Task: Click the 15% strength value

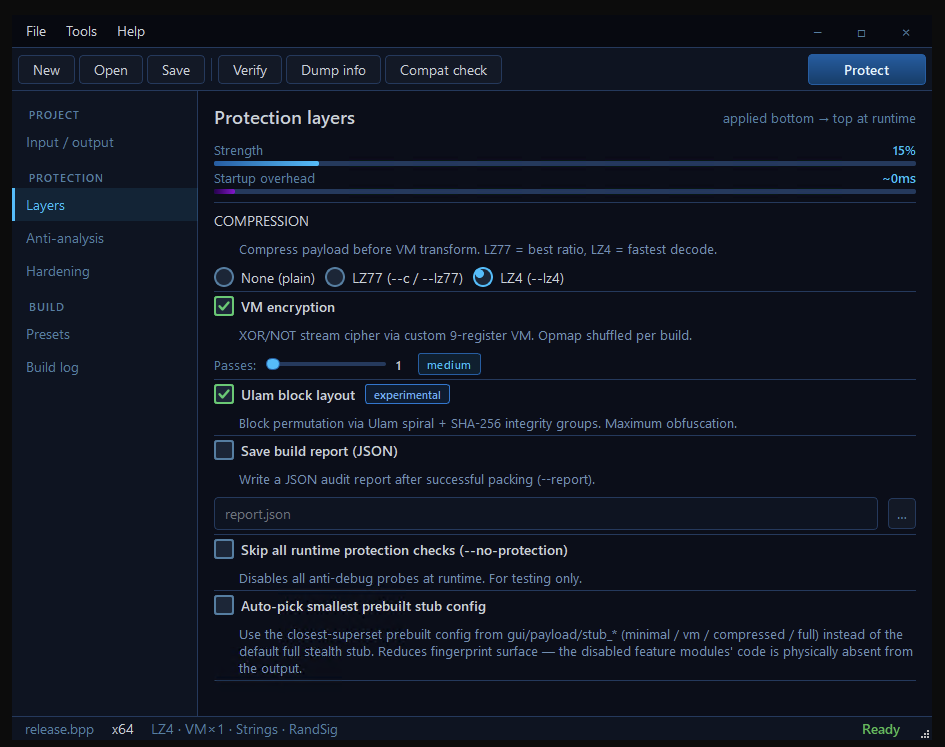Action: (903, 150)
